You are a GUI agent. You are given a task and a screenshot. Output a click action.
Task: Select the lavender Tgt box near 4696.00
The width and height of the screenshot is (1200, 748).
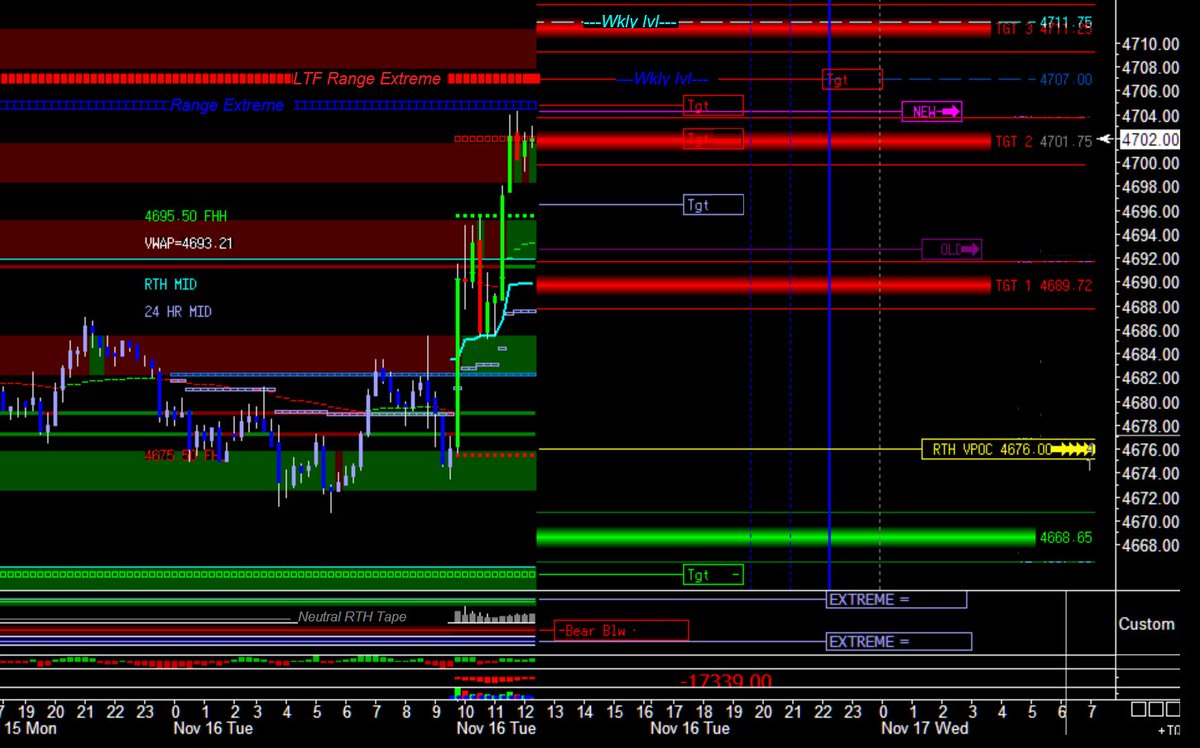713,205
